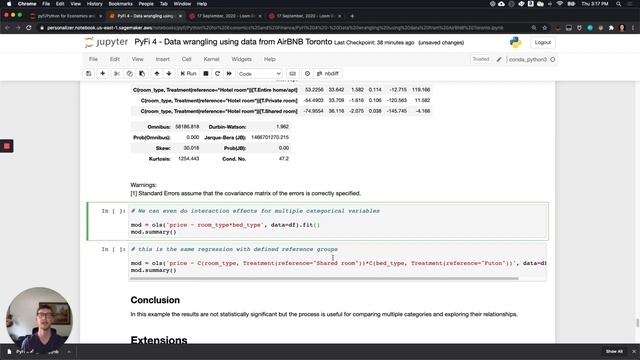Open Spotlight search in menu bar
Image resolution: width=640 pixels, height=360 pixels.
618,4
